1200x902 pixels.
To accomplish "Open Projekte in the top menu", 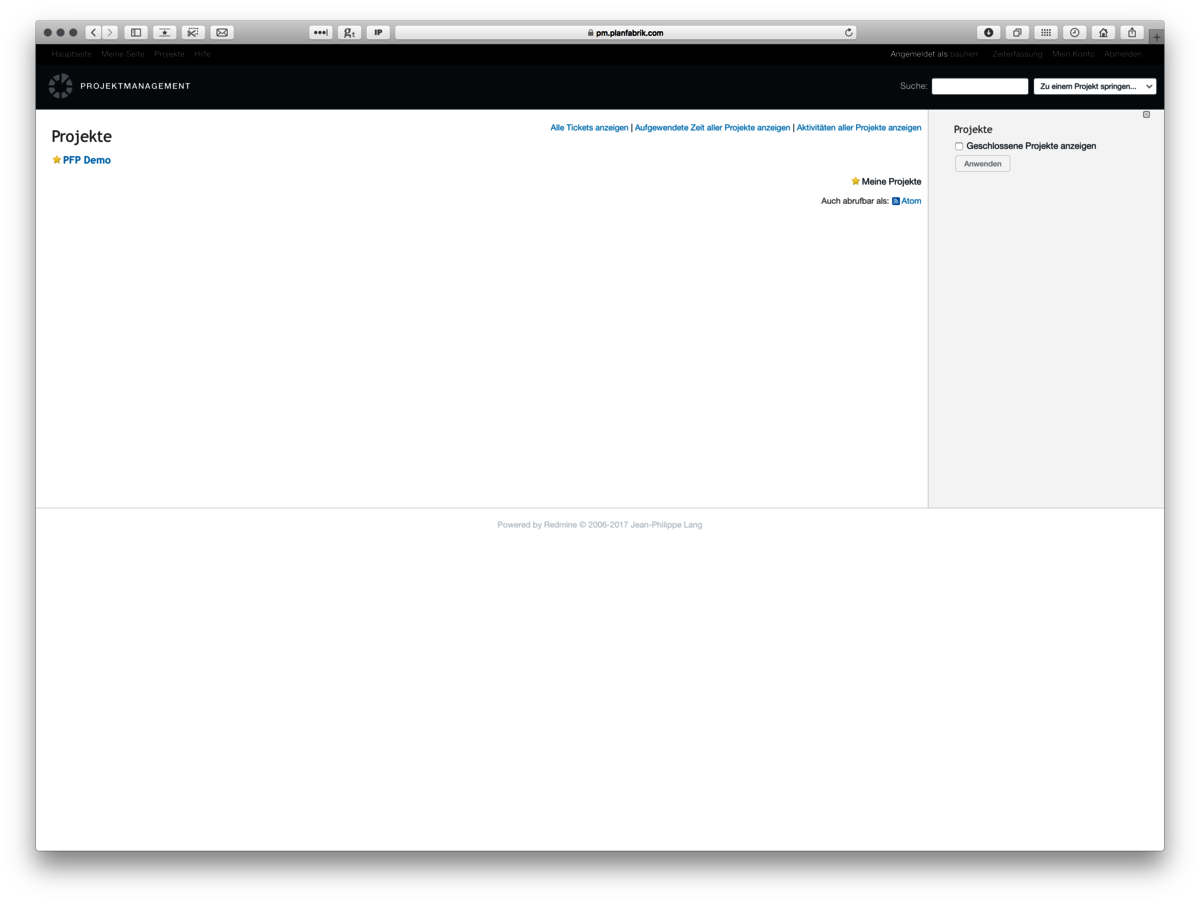I will pyautogui.click(x=169, y=54).
